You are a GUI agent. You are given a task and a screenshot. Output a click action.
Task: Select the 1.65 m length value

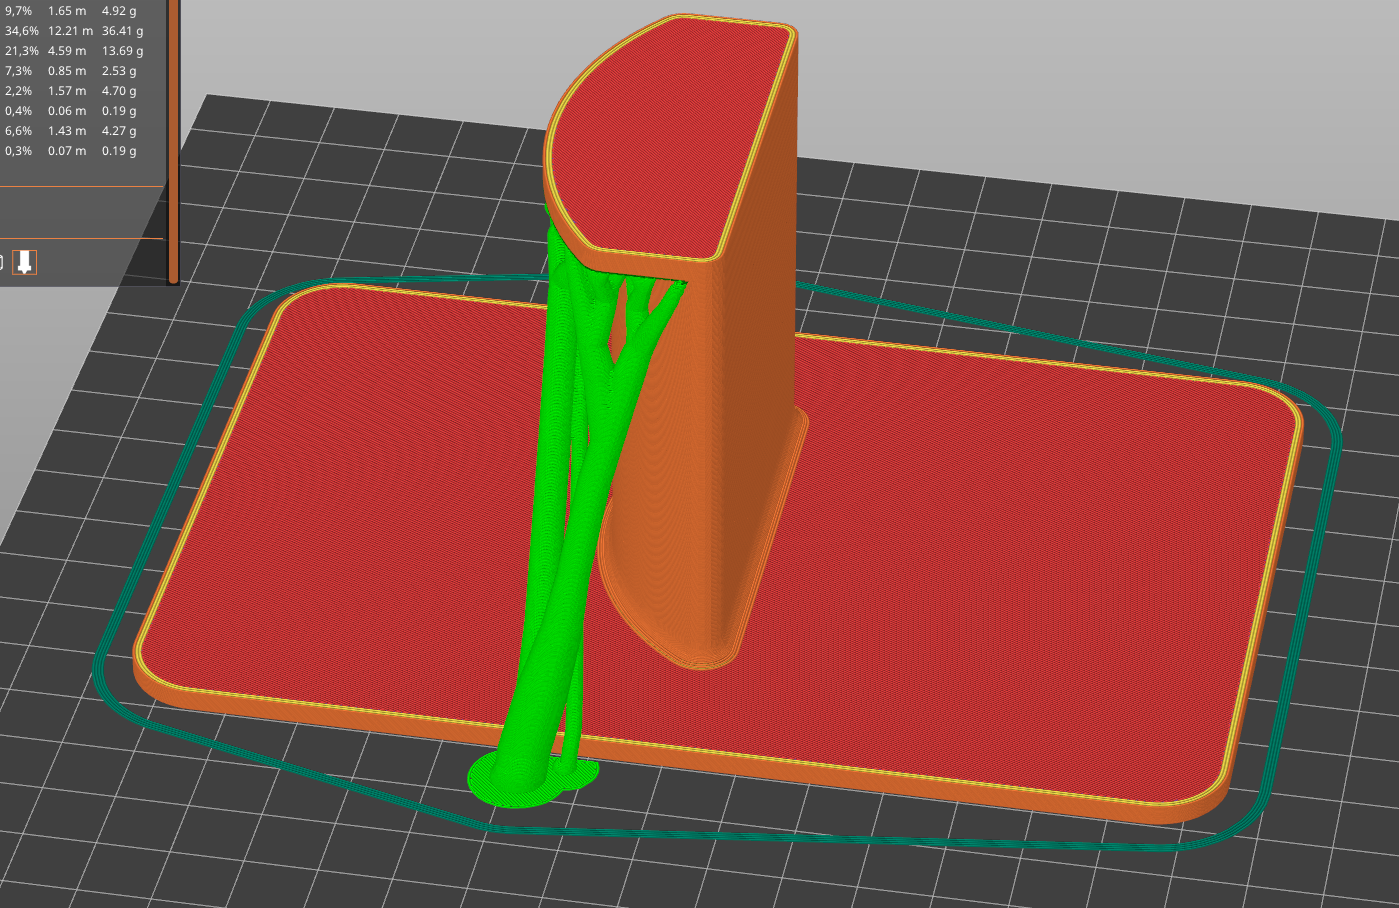[67, 11]
